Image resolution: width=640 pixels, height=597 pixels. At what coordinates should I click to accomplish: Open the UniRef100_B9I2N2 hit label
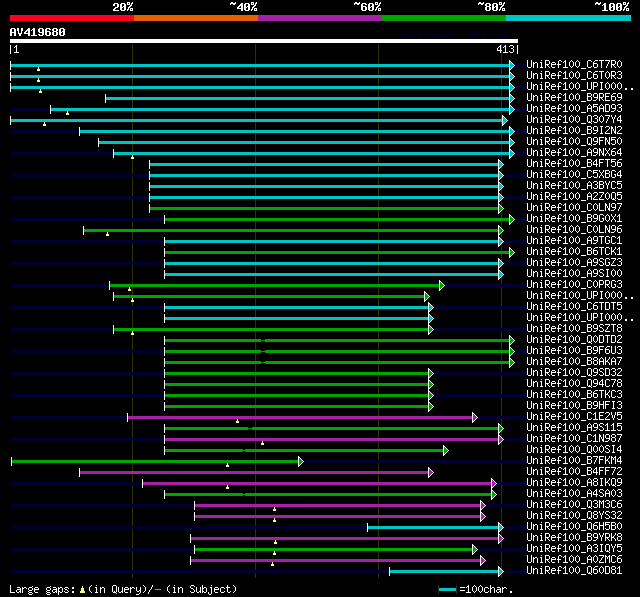(574, 131)
